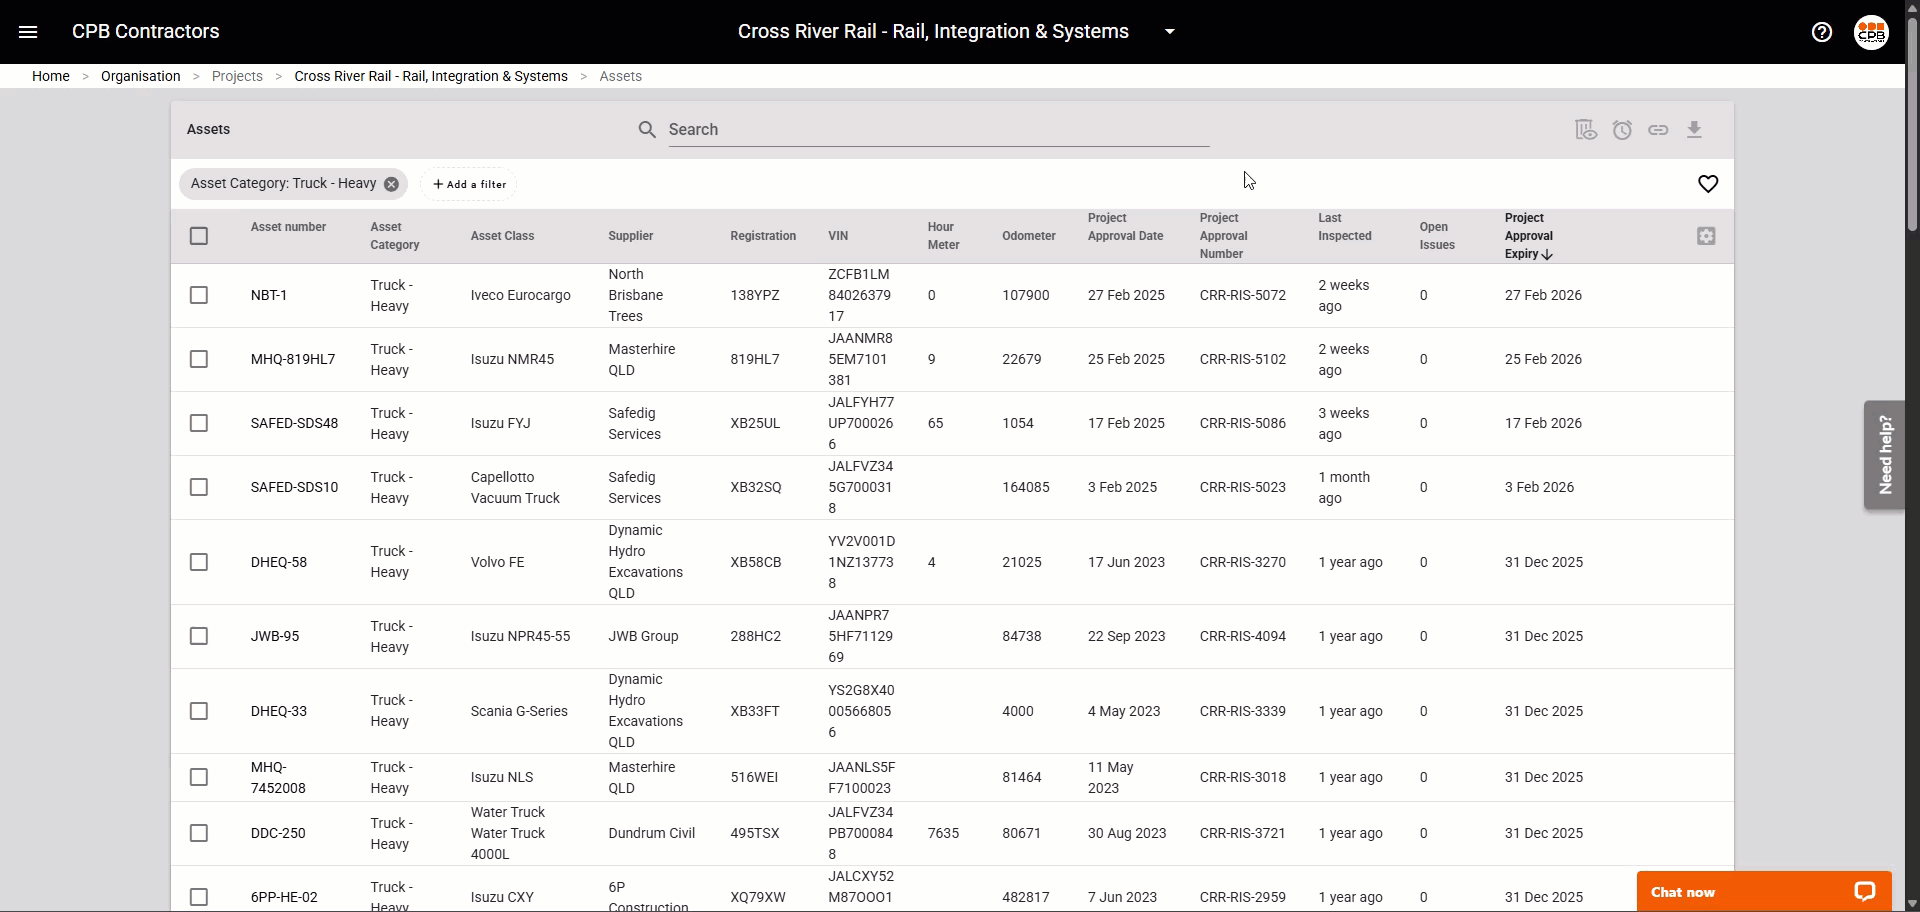
Task: Sort by Last Inspected column header
Action: click(x=1345, y=227)
